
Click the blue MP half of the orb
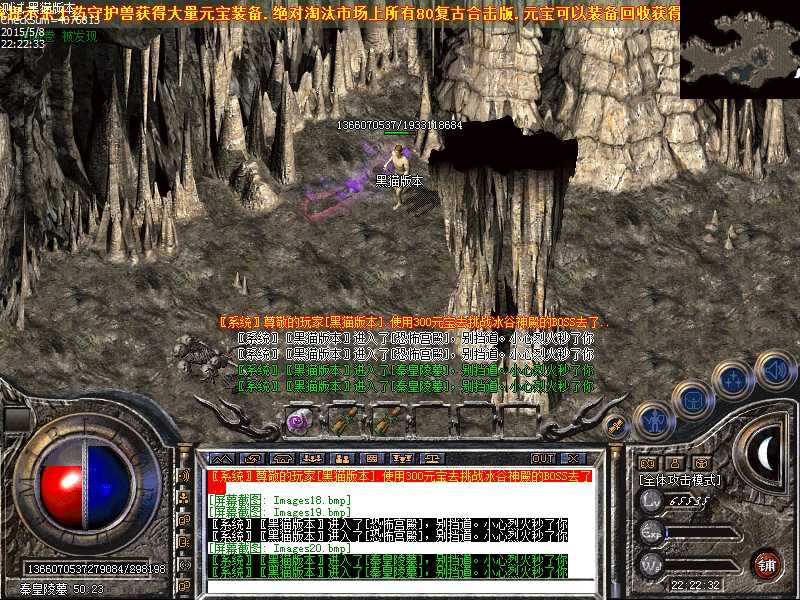tap(109, 487)
